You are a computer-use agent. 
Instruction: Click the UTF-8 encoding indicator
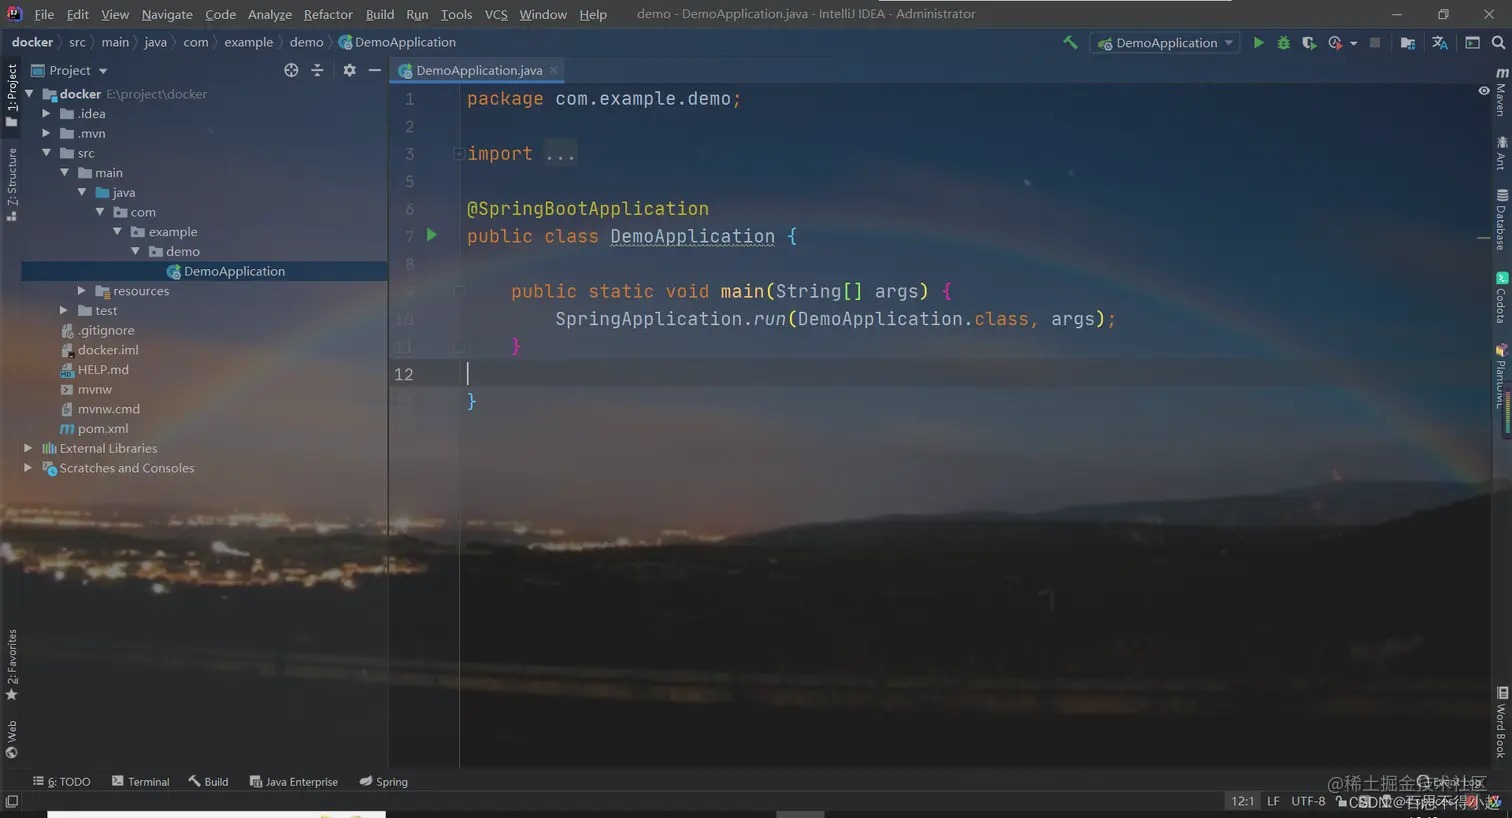pyautogui.click(x=1308, y=801)
